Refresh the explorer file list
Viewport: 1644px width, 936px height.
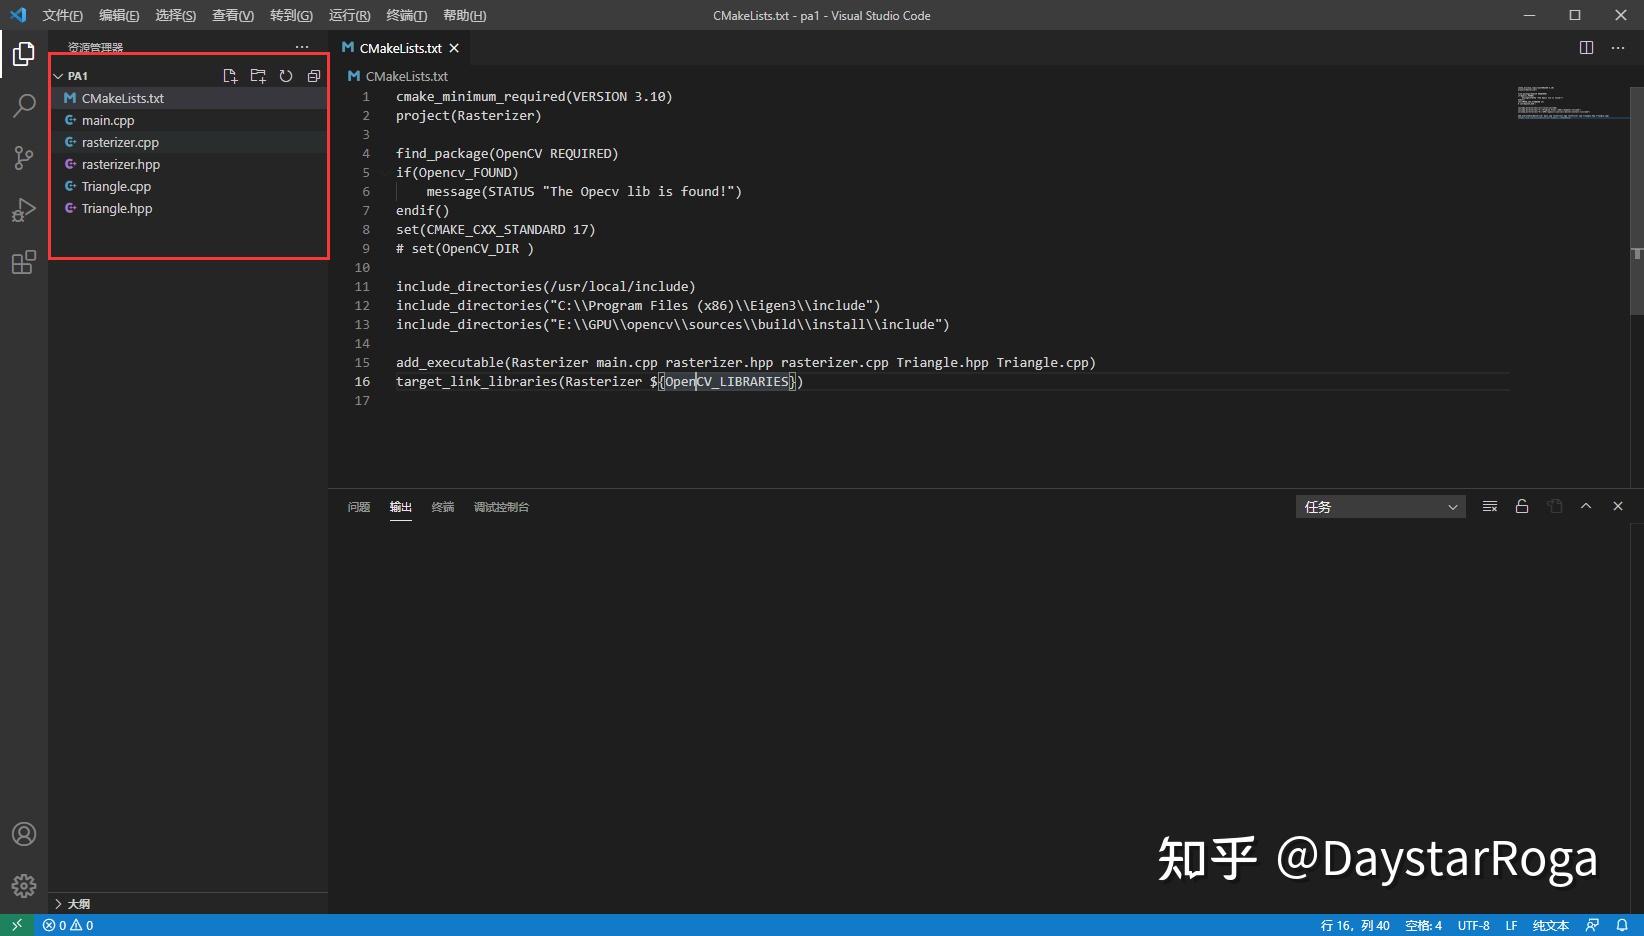click(285, 75)
